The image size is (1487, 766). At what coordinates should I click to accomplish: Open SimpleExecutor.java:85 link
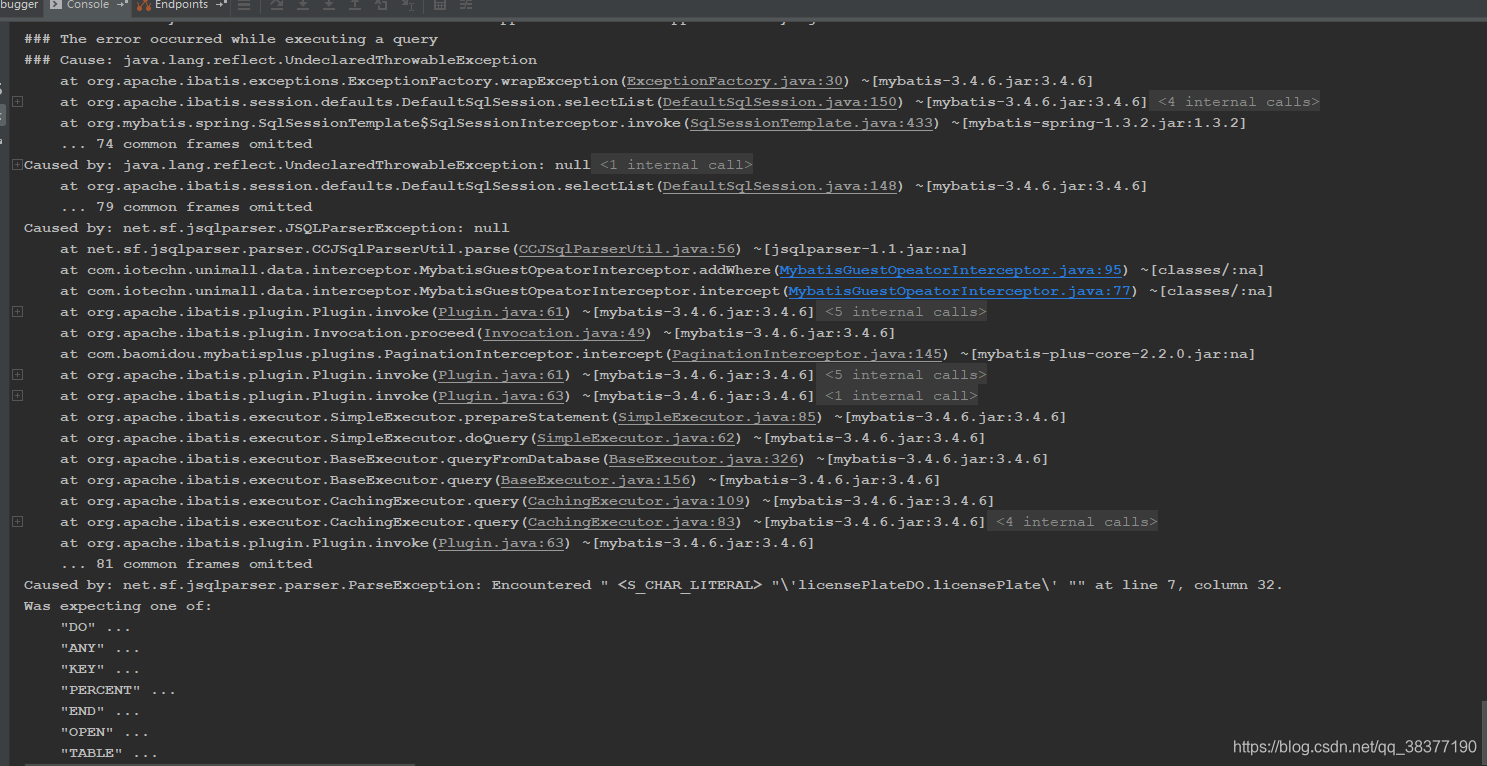coord(717,417)
